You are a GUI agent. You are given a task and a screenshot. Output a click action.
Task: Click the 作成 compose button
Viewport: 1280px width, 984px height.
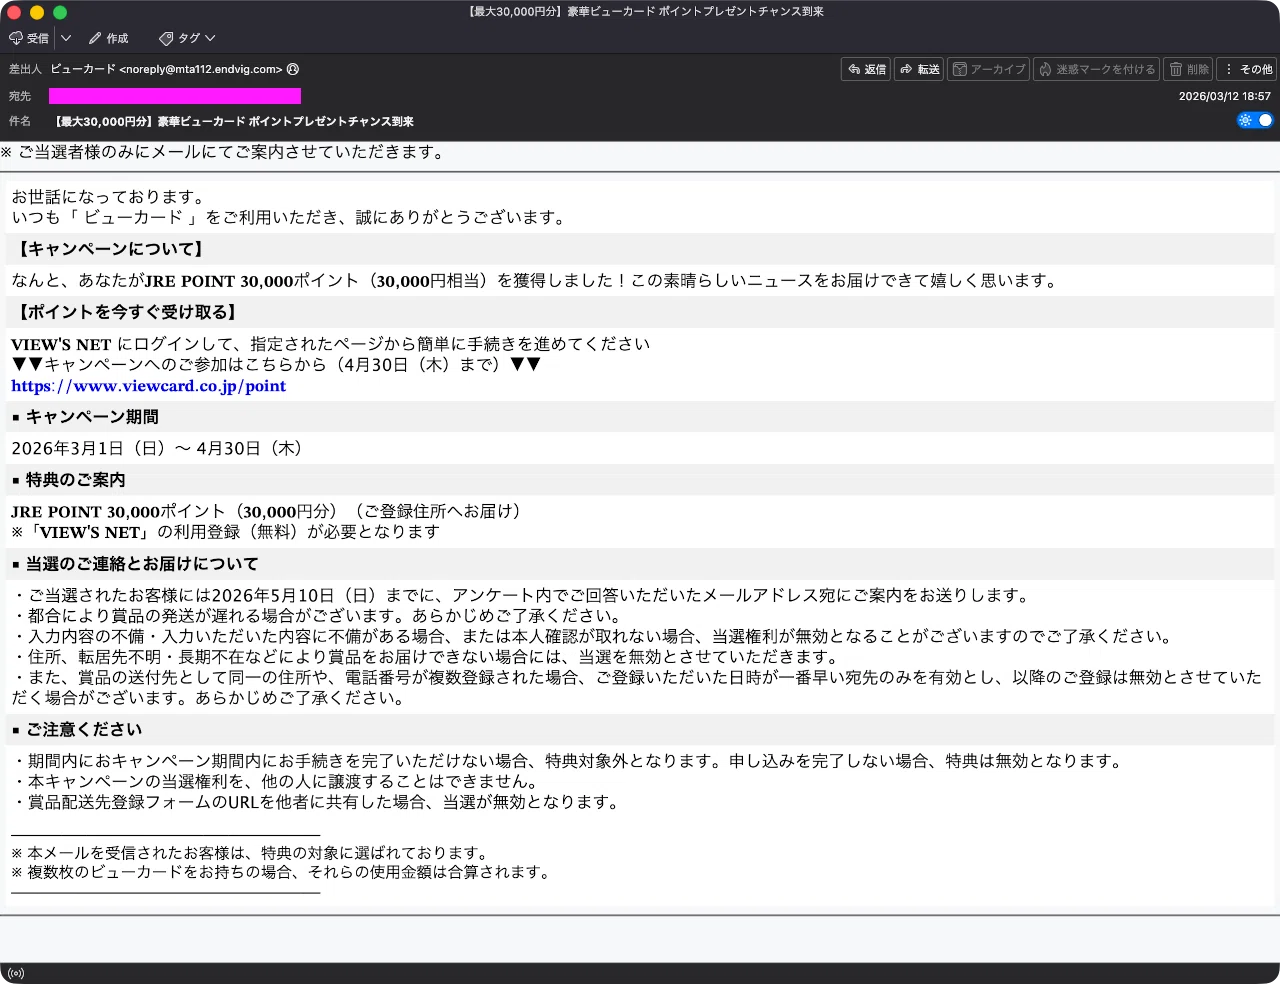click(x=108, y=38)
